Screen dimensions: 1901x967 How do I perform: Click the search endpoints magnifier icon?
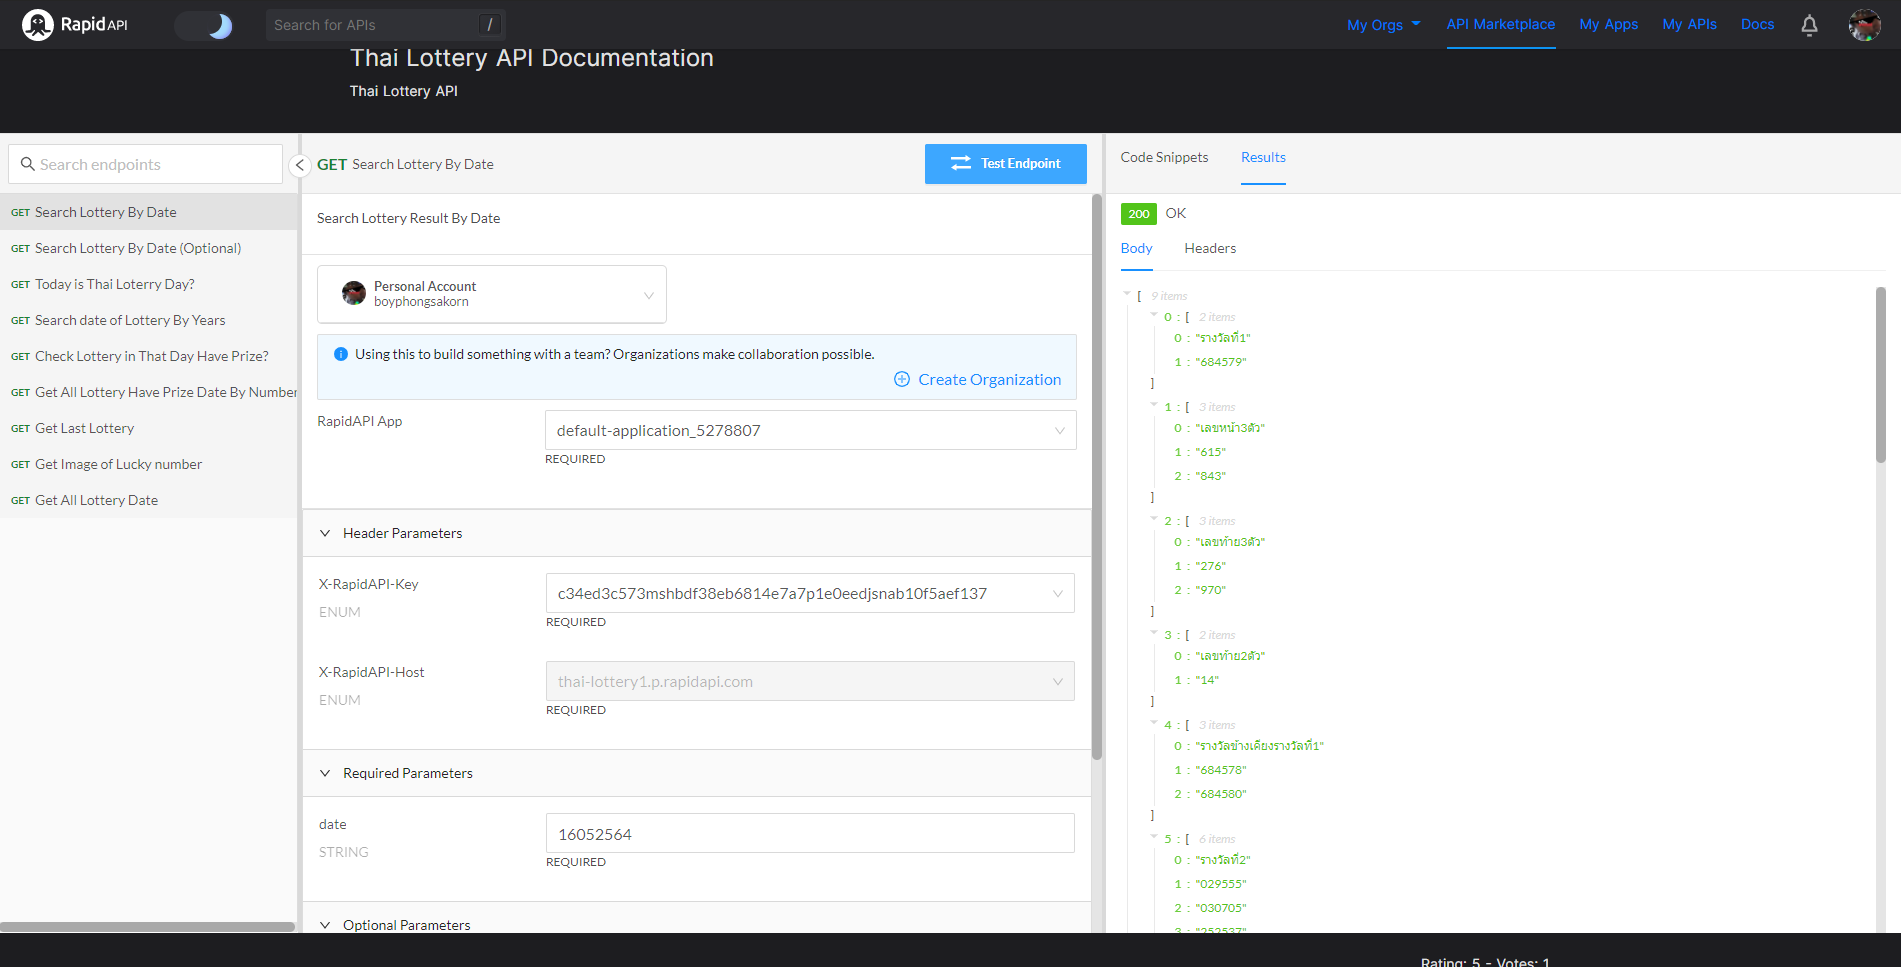tap(28, 164)
